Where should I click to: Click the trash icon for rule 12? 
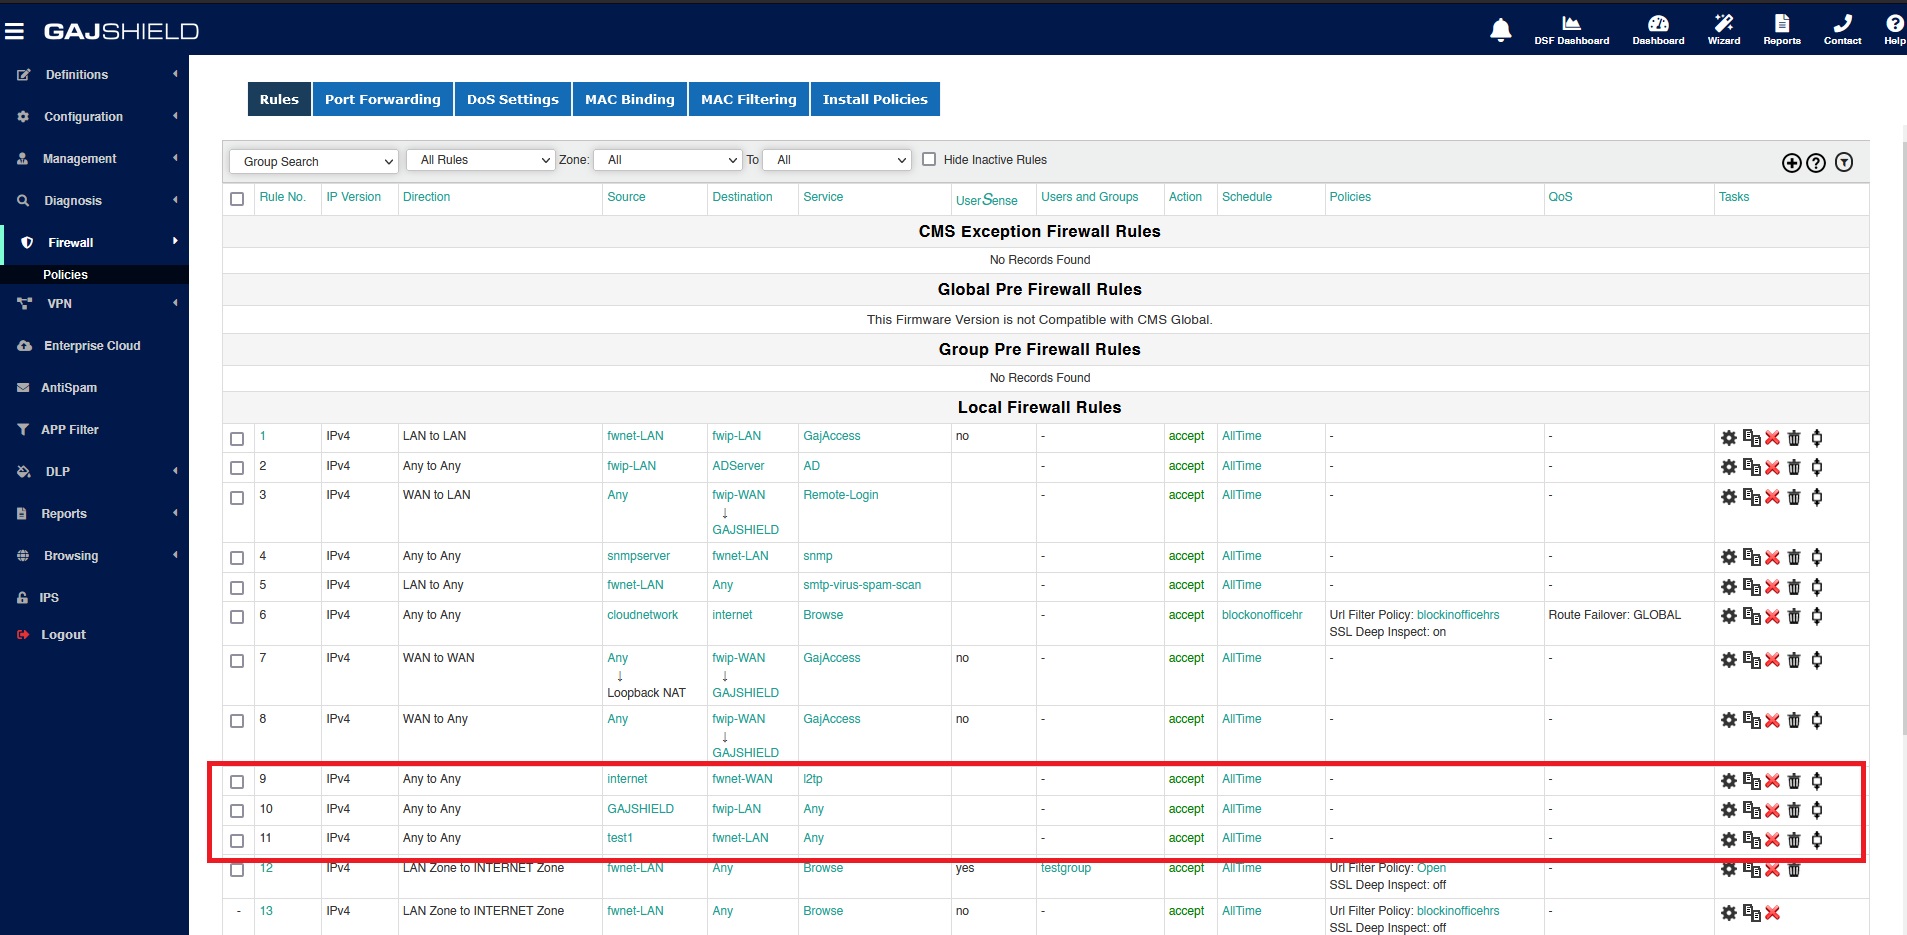coord(1794,870)
